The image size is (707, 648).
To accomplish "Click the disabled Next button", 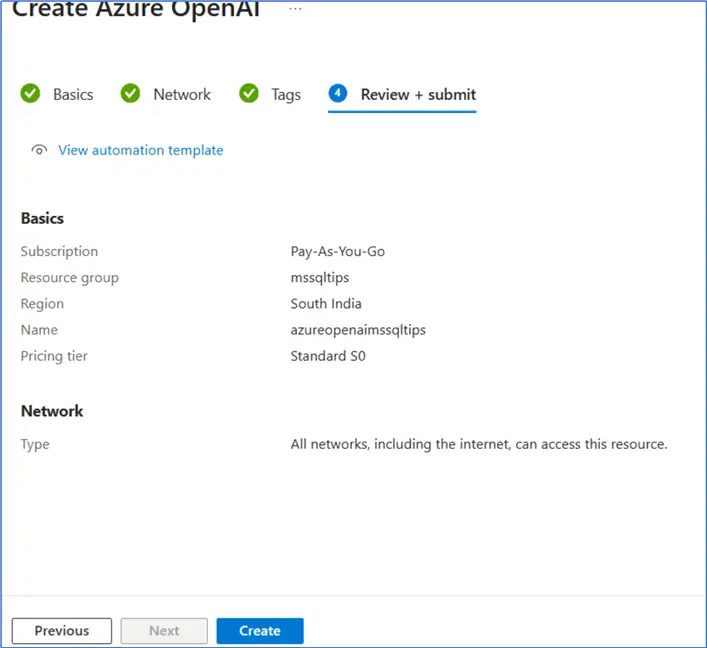I will pyautogui.click(x=164, y=630).
